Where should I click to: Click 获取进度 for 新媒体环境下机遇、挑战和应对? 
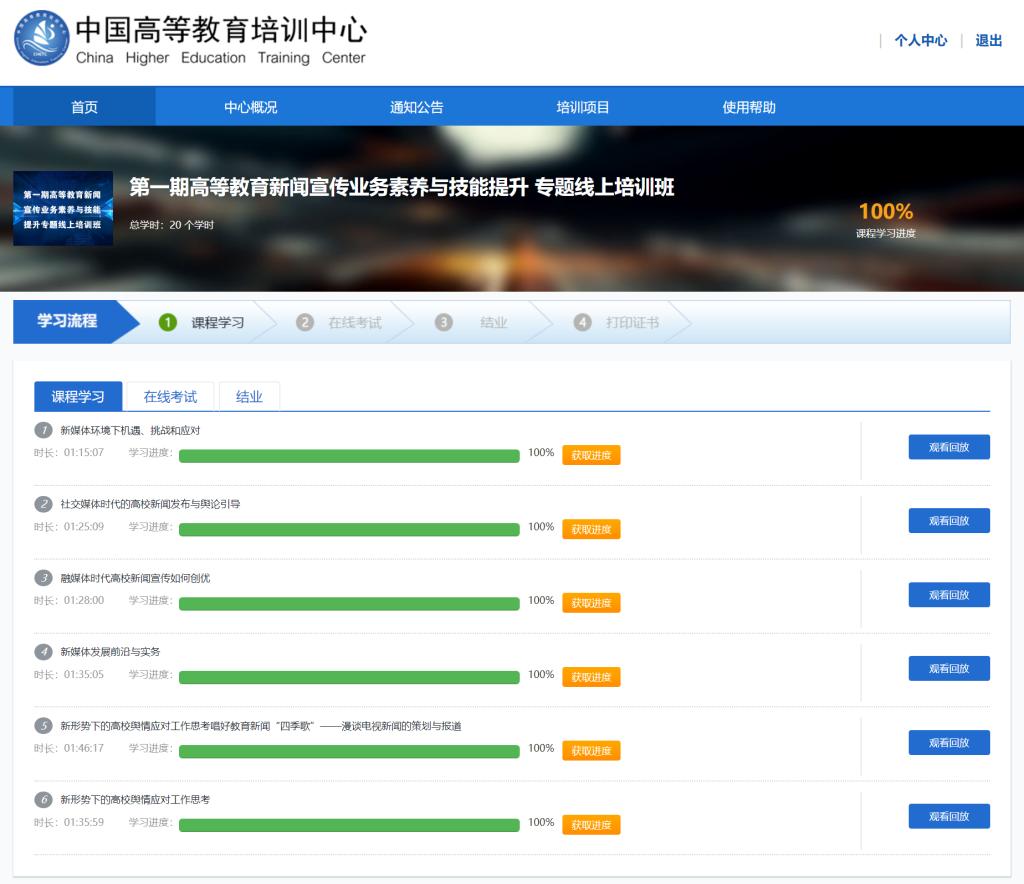(591, 455)
